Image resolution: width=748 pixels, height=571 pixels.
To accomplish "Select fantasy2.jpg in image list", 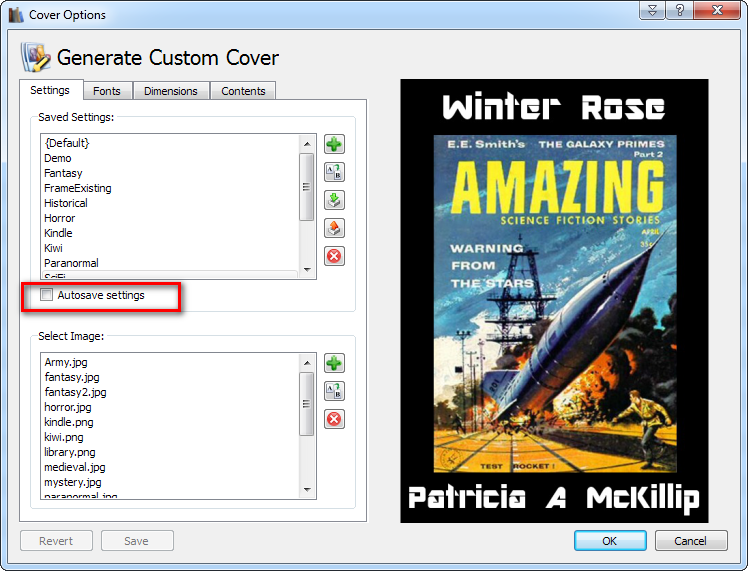I will 170,392.
